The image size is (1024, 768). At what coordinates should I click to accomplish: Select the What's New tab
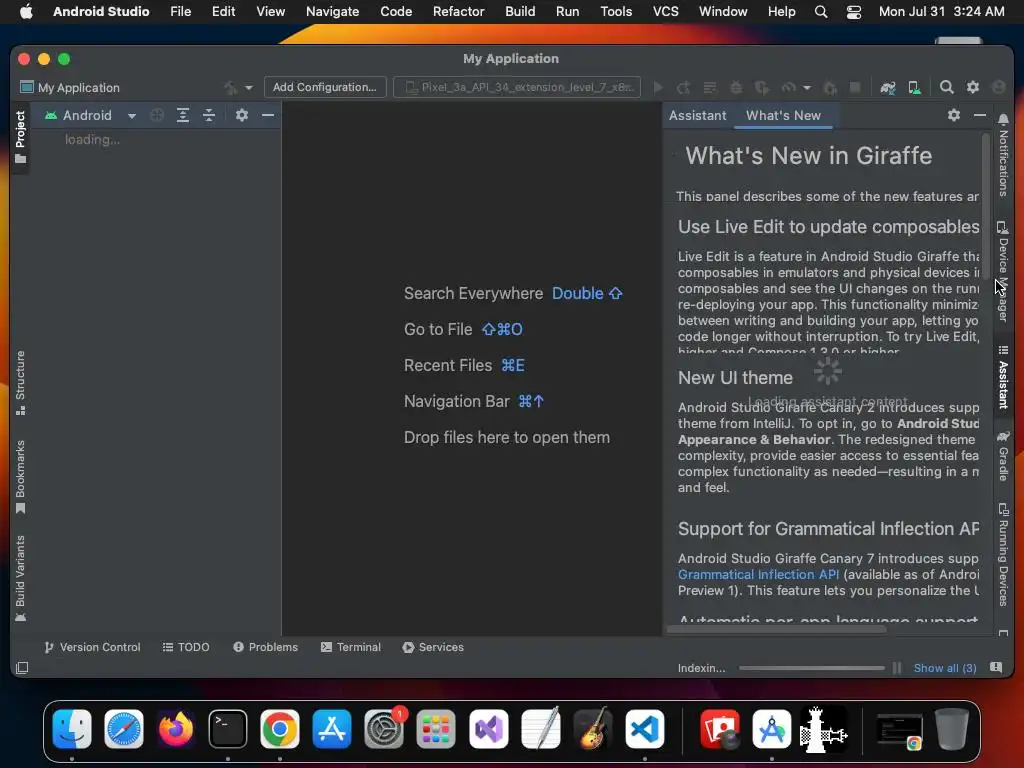783,116
